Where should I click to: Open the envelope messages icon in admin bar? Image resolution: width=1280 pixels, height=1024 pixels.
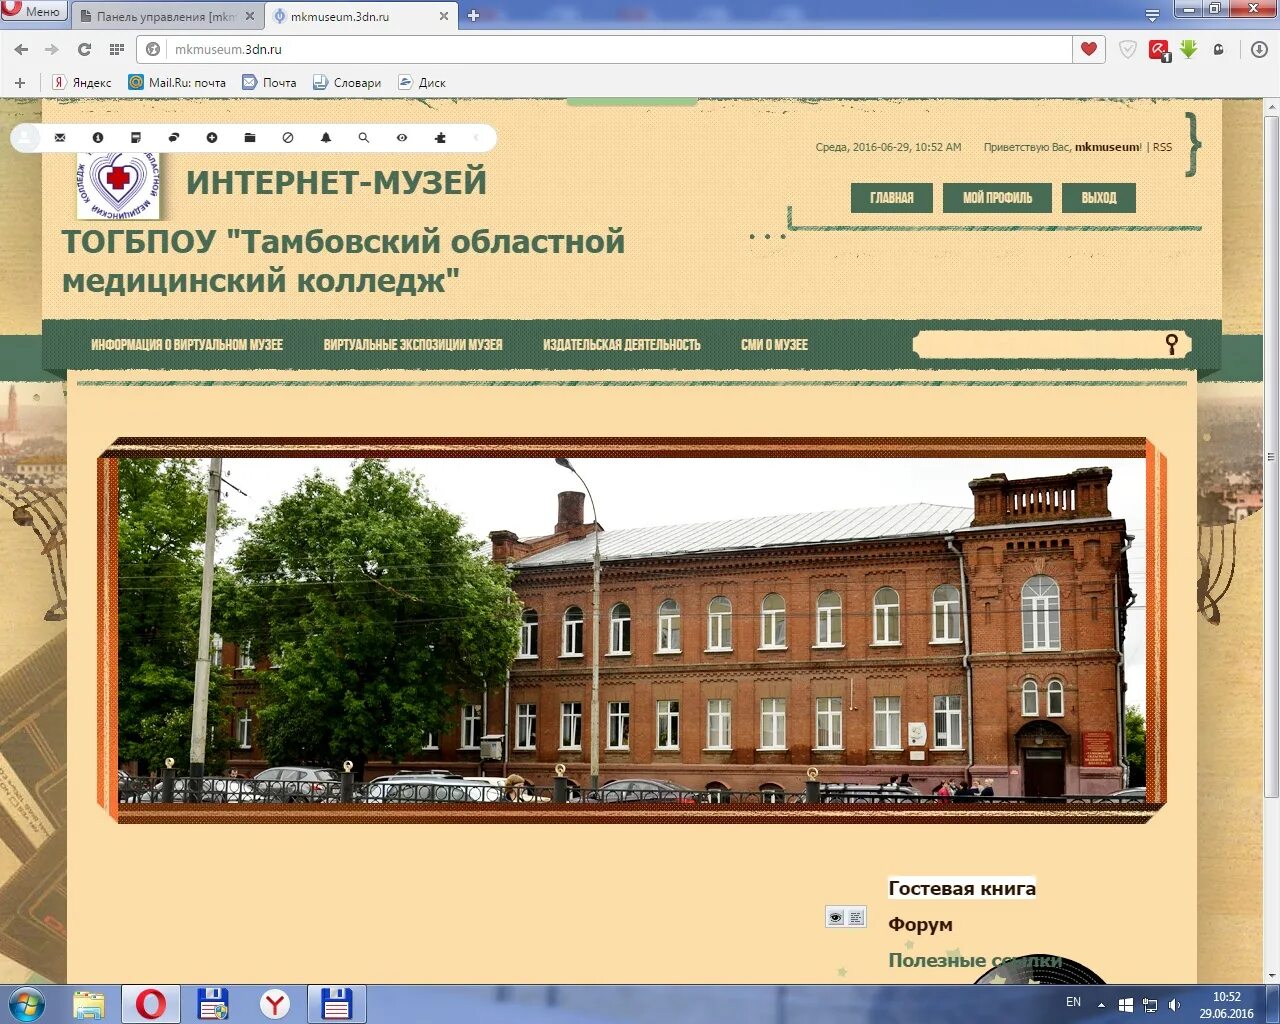pyautogui.click(x=60, y=138)
